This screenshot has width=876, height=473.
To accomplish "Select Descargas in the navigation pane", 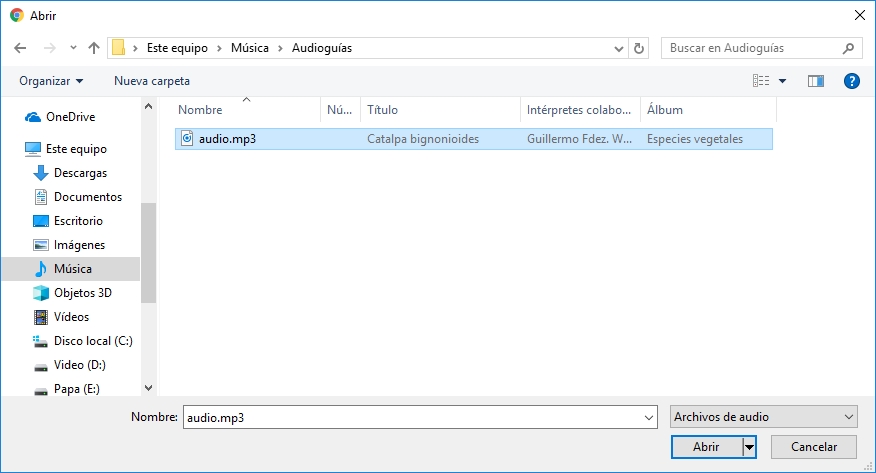I will (x=80, y=173).
